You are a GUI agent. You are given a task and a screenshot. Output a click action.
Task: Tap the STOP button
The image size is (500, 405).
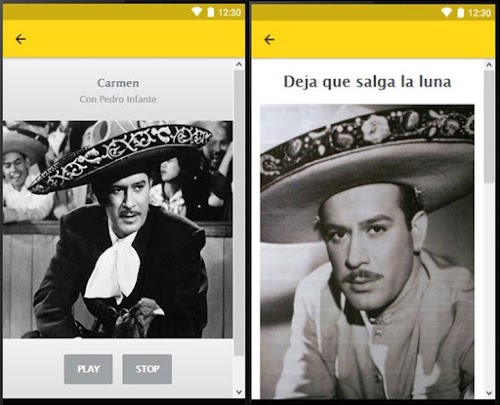coord(147,369)
